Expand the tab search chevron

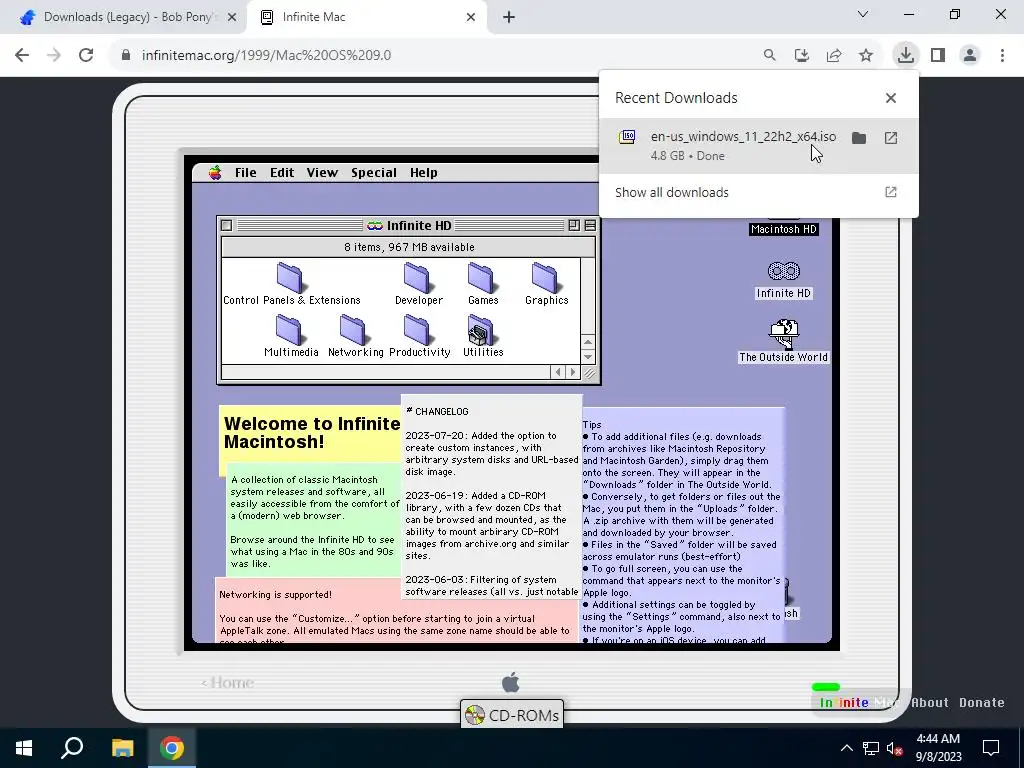863,14
